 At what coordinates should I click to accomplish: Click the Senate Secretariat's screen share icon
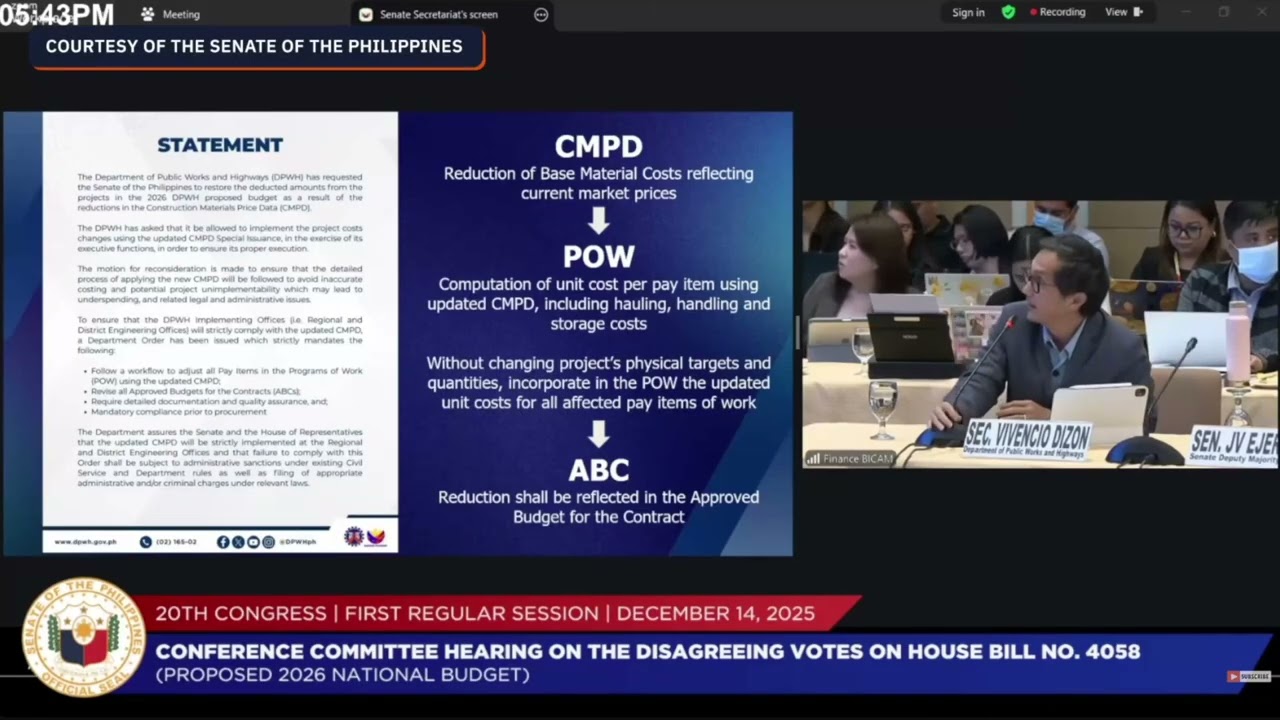(x=366, y=14)
